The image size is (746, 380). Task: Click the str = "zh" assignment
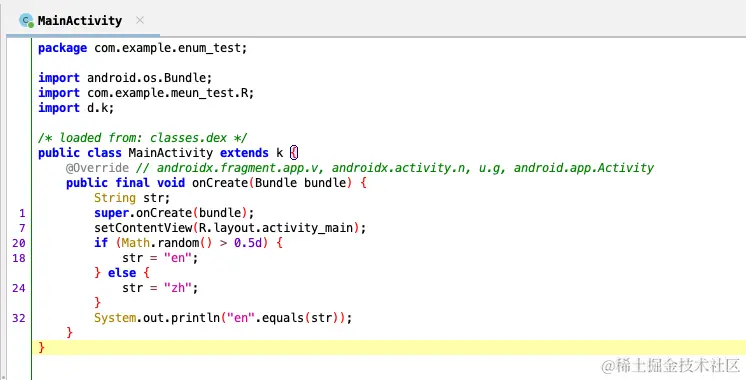[160, 288]
